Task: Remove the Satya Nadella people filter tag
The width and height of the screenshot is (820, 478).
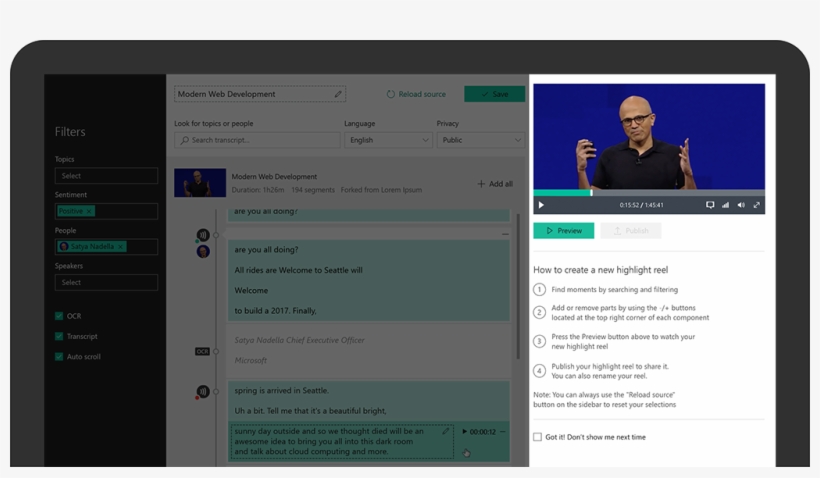Action: [x=120, y=246]
